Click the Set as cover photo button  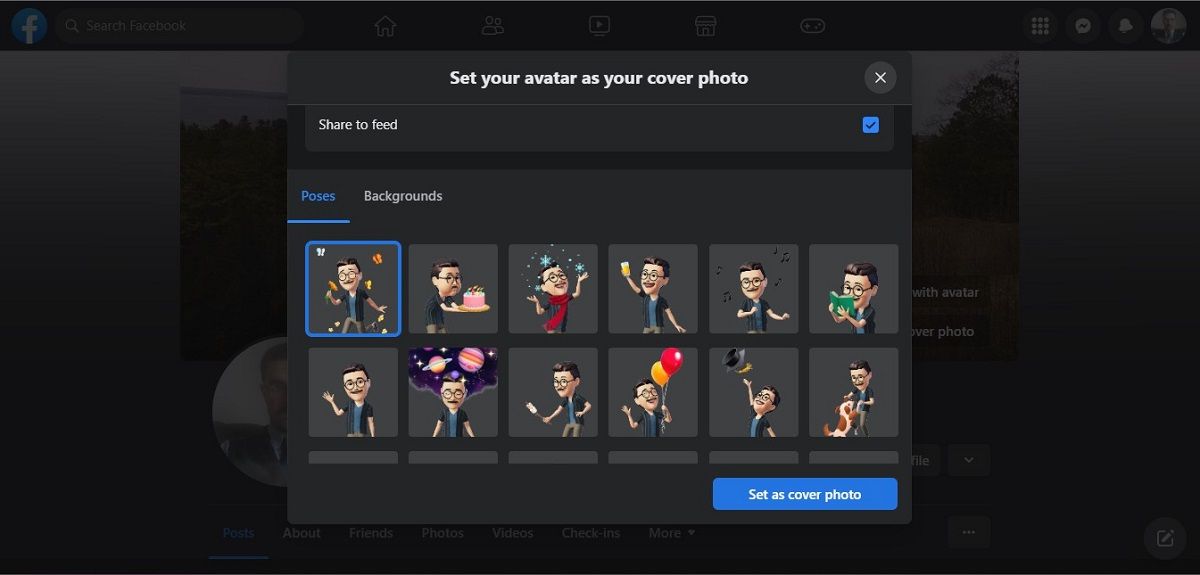[805, 494]
